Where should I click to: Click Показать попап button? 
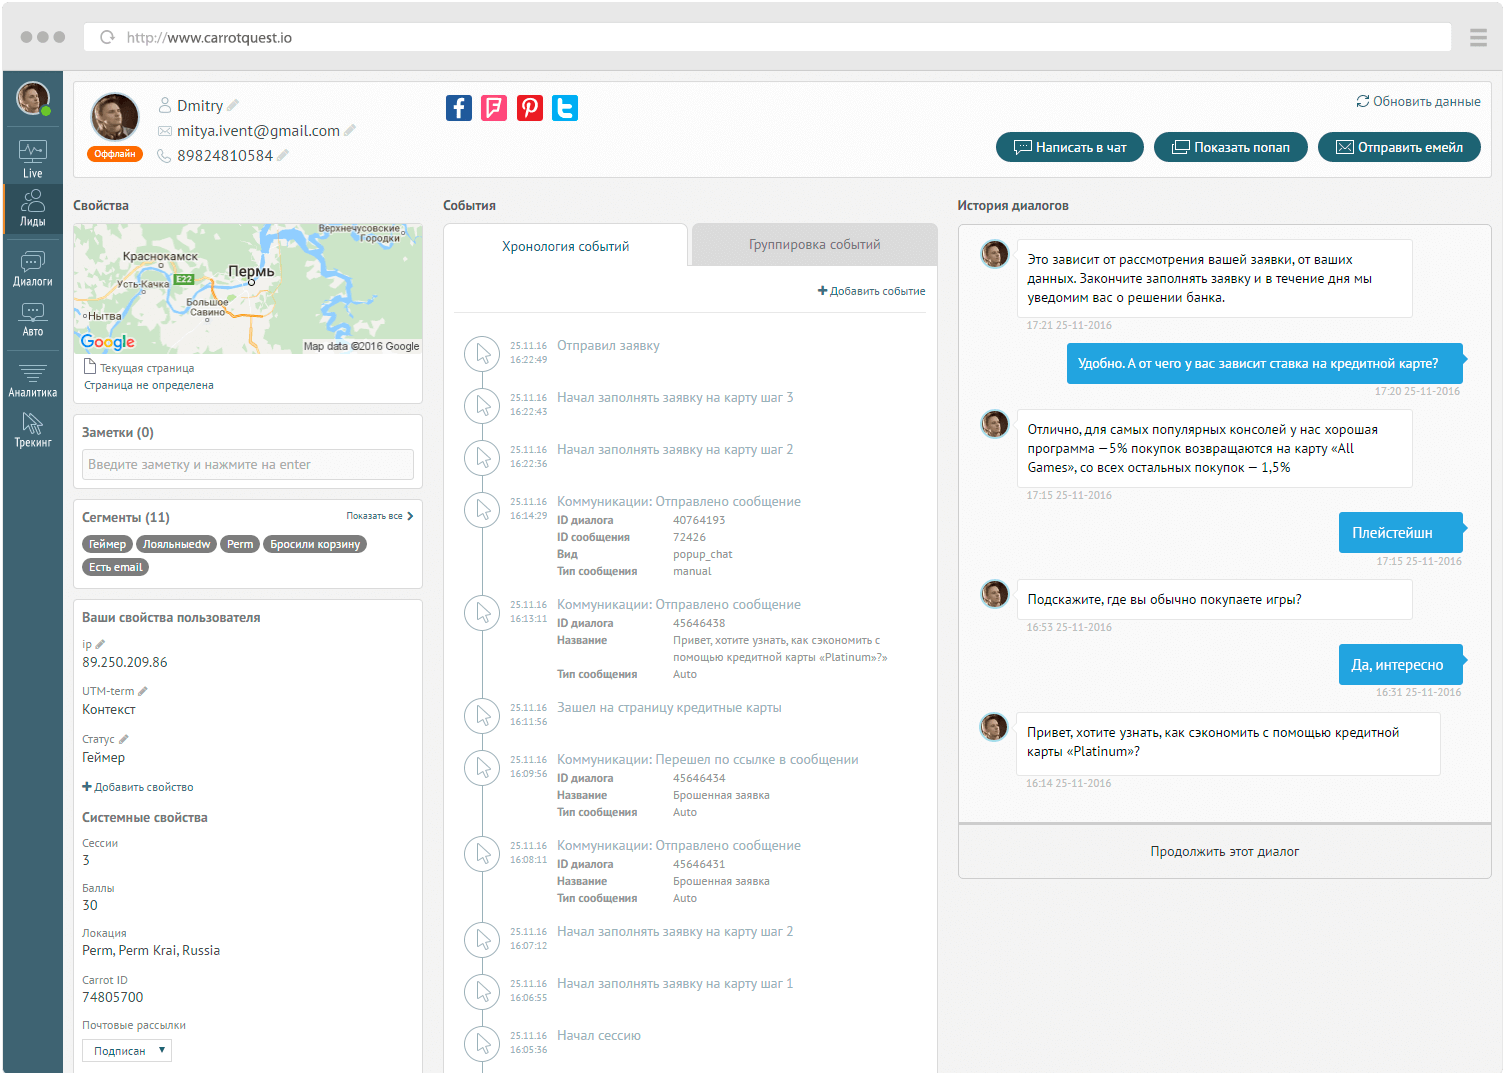click(x=1231, y=147)
